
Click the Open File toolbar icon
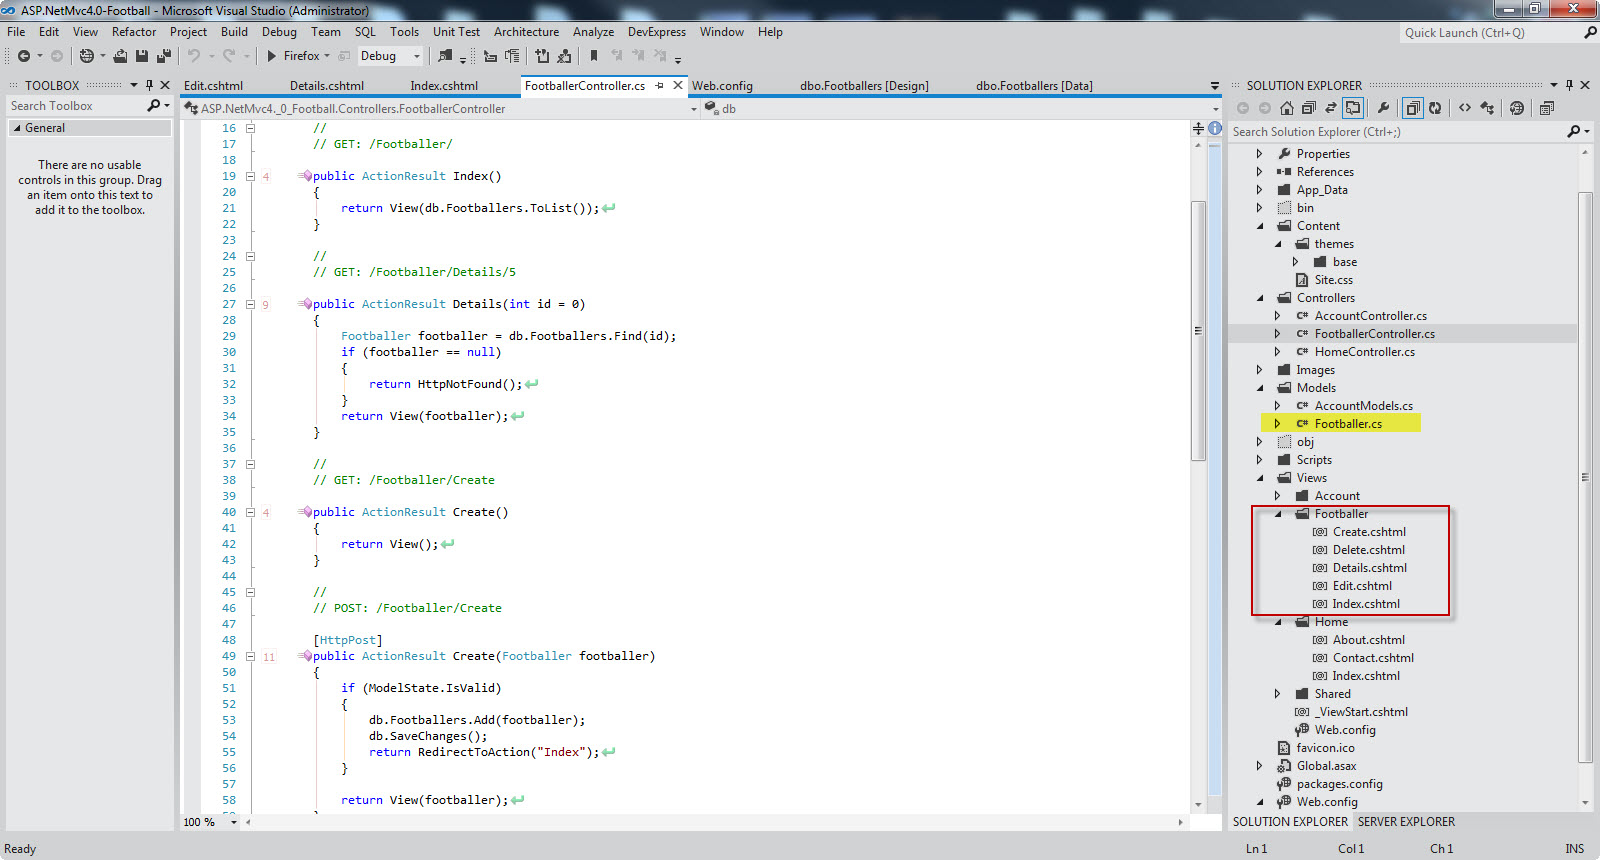[120, 56]
